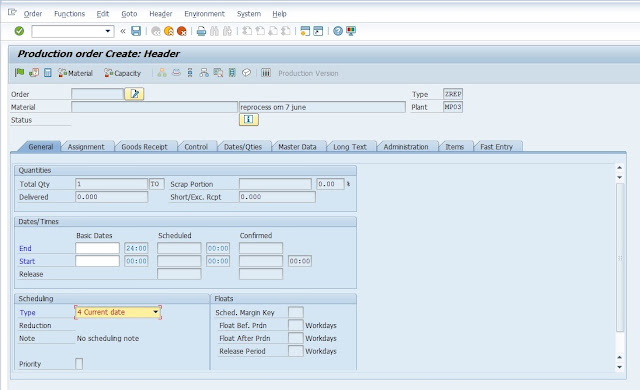640x390 pixels.
Task: Switch to the Items tab
Action: [454, 147]
